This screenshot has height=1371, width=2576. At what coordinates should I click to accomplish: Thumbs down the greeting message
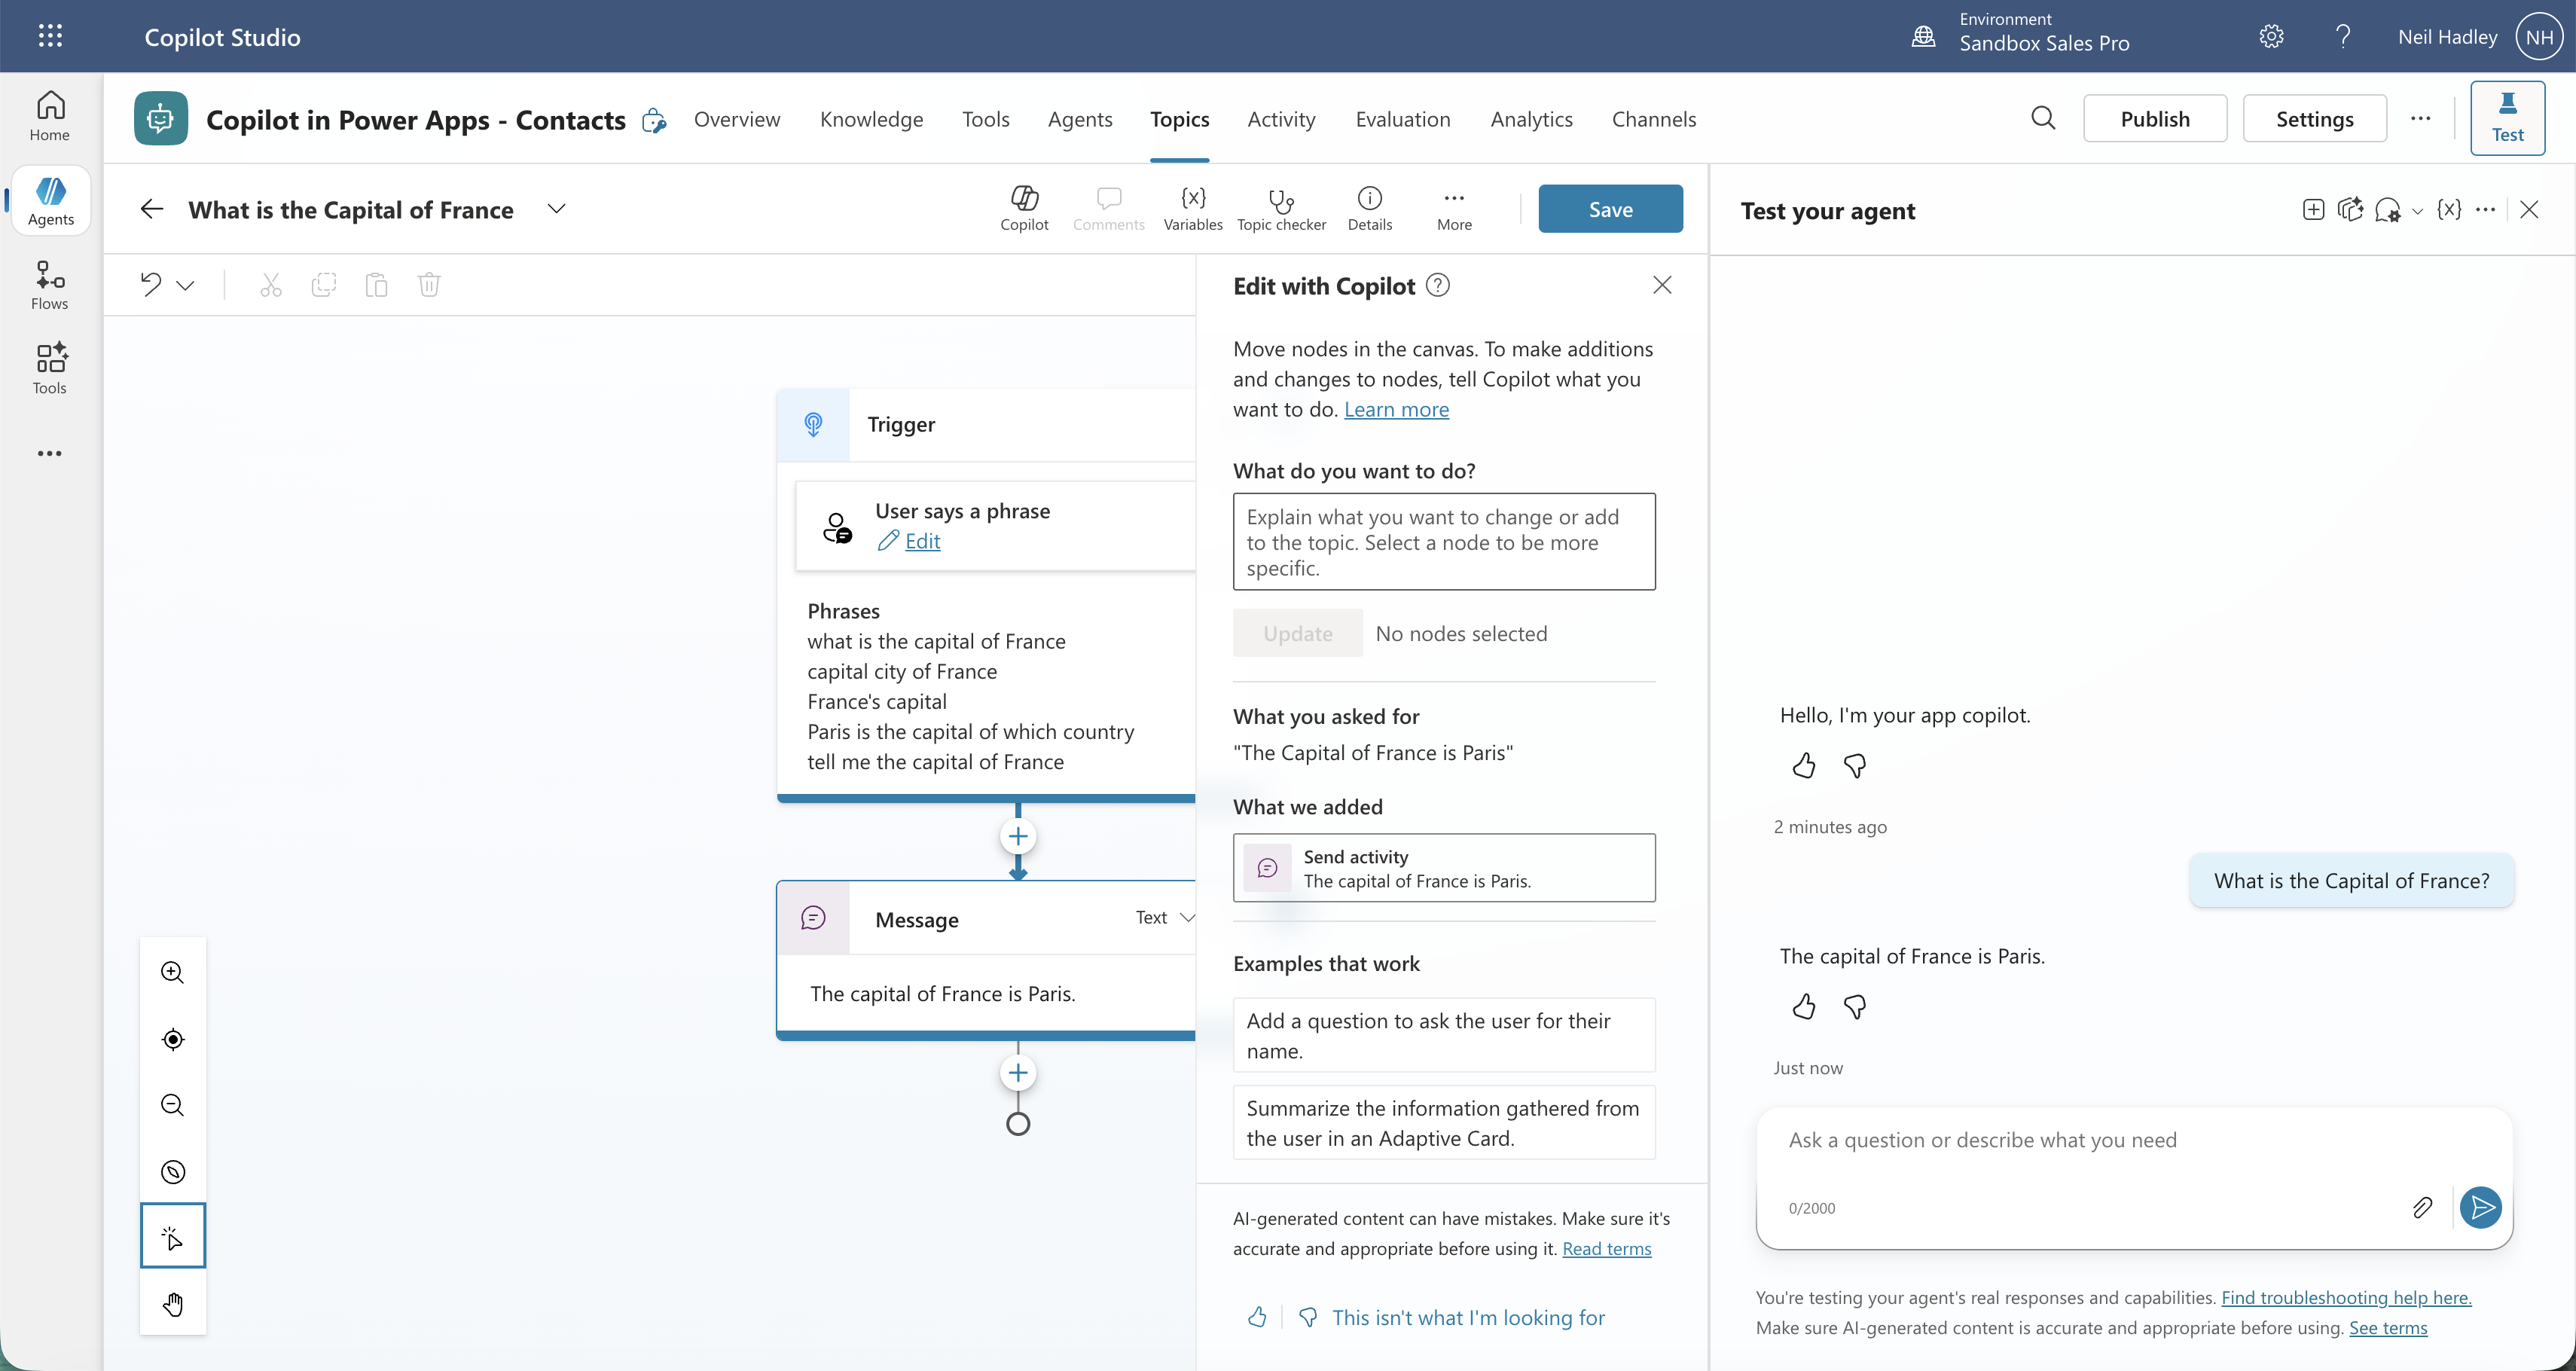click(x=1855, y=766)
